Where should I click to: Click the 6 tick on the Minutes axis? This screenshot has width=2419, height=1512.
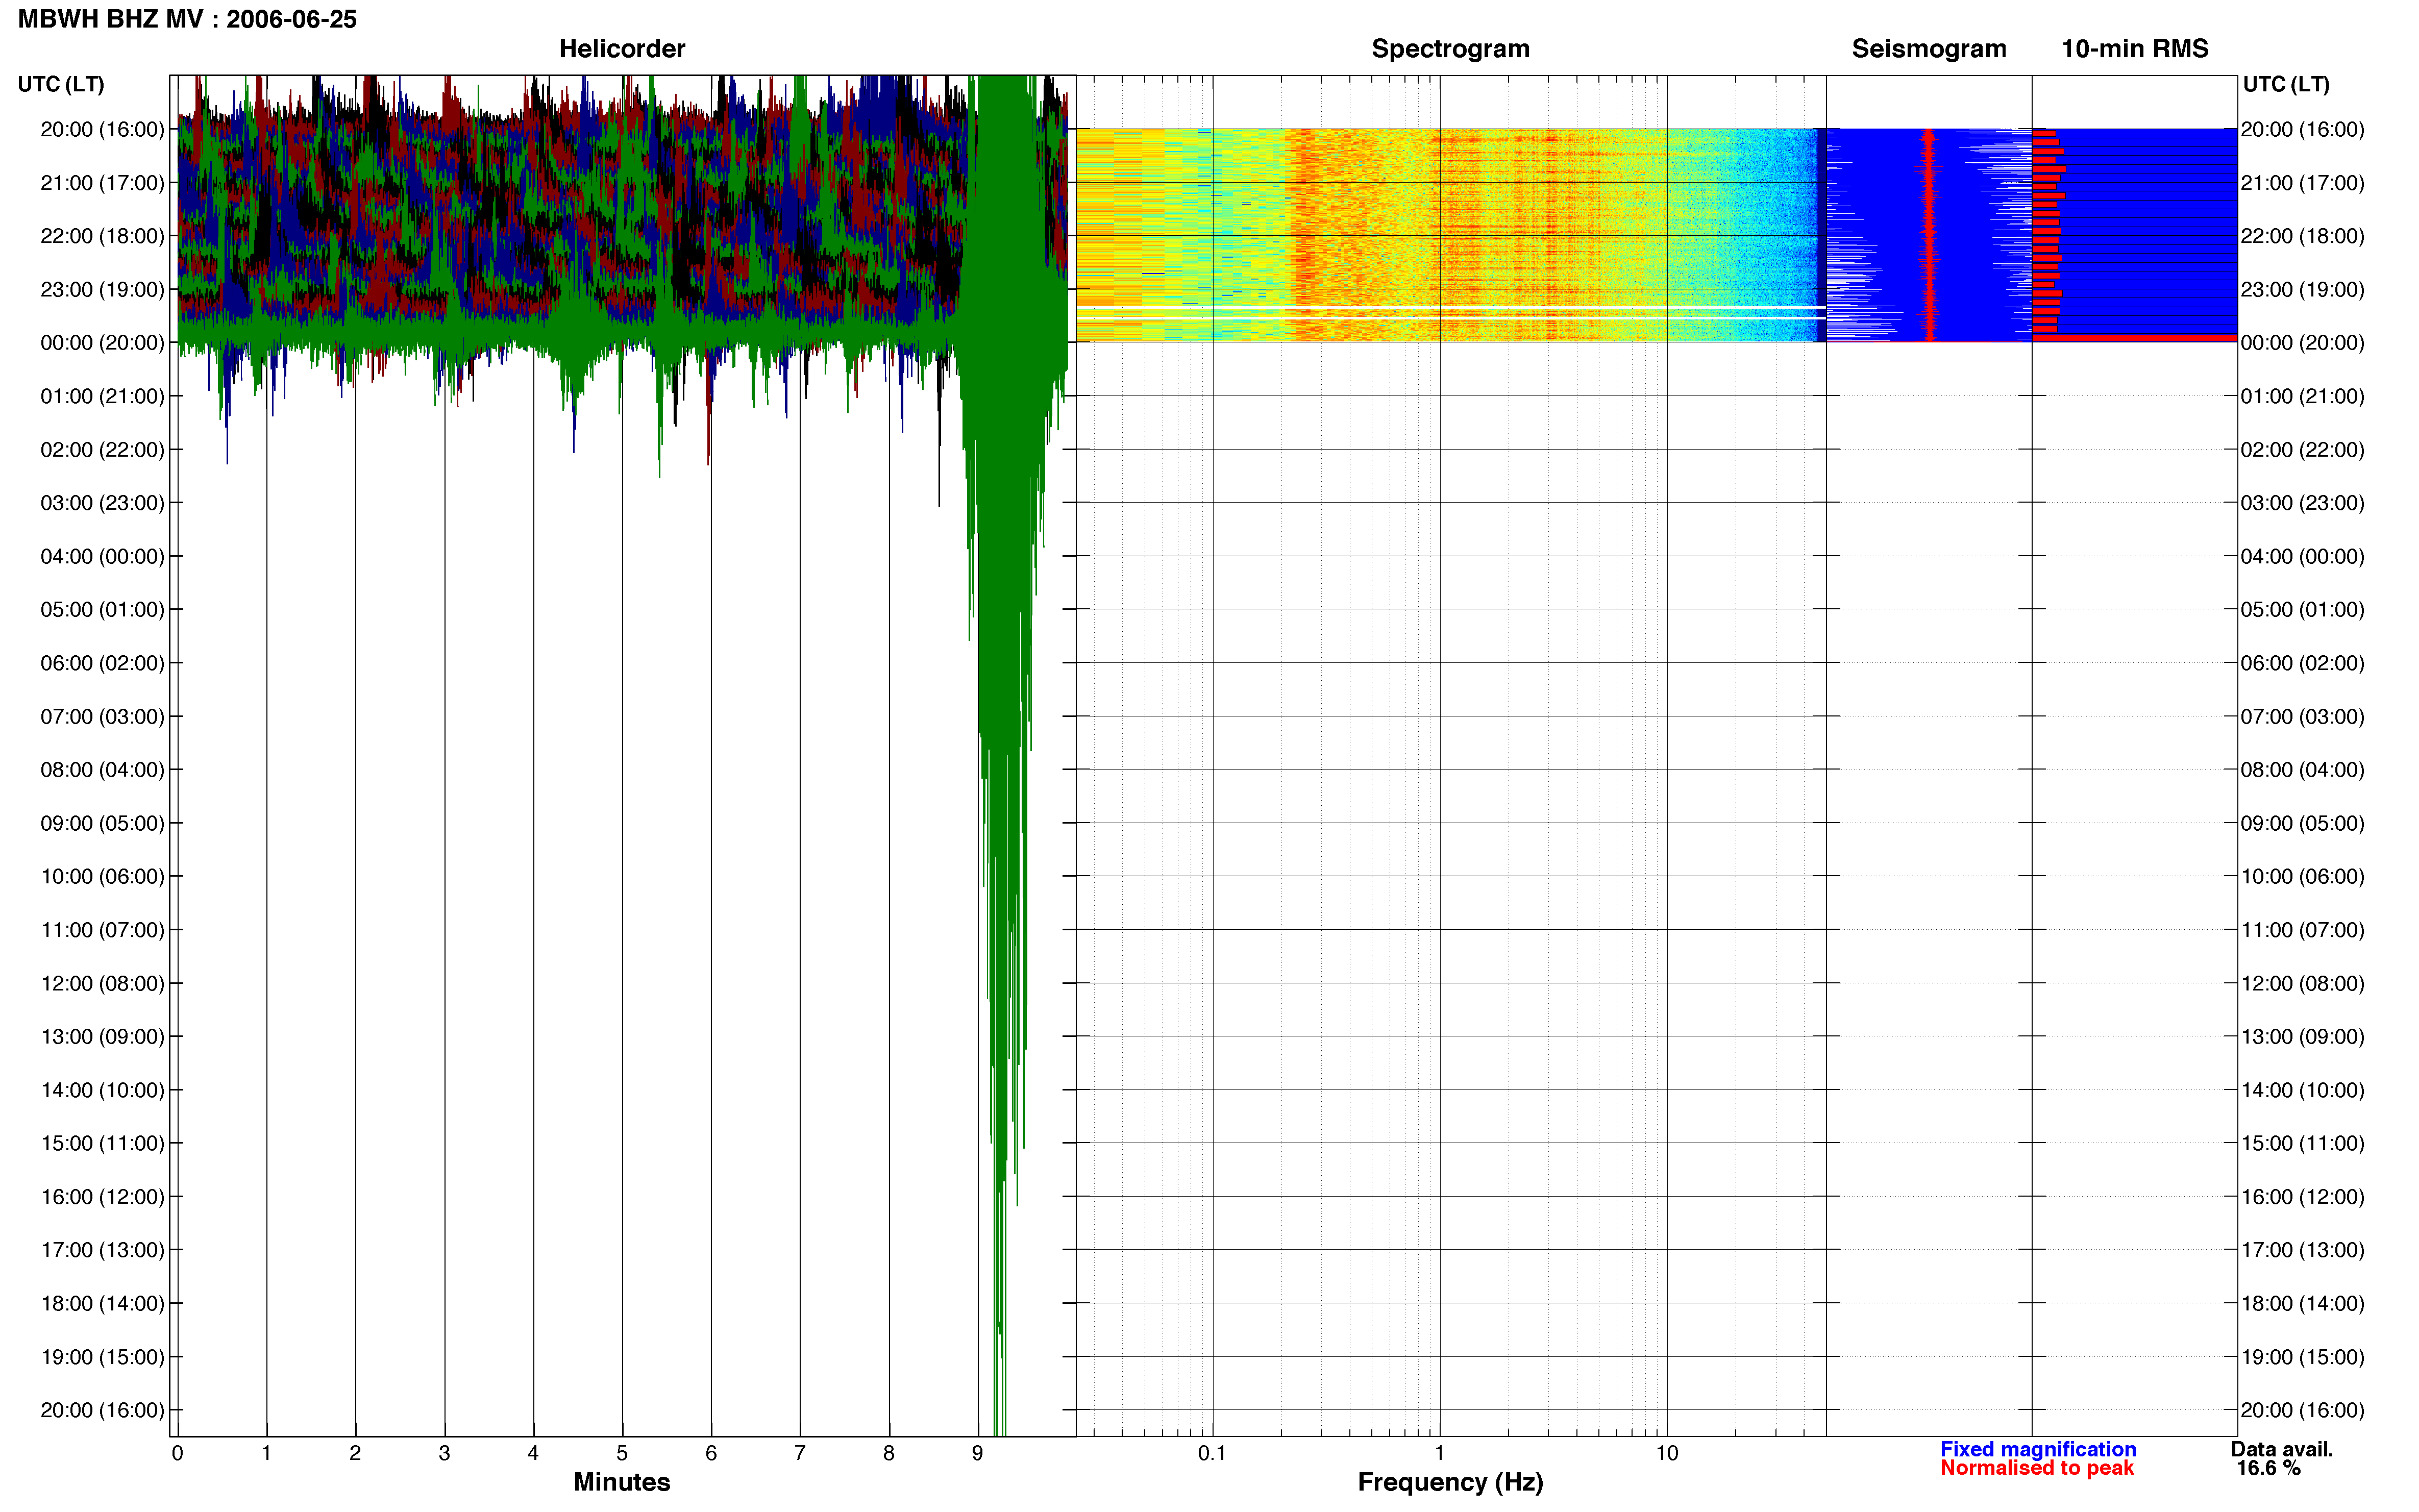[711, 1453]
